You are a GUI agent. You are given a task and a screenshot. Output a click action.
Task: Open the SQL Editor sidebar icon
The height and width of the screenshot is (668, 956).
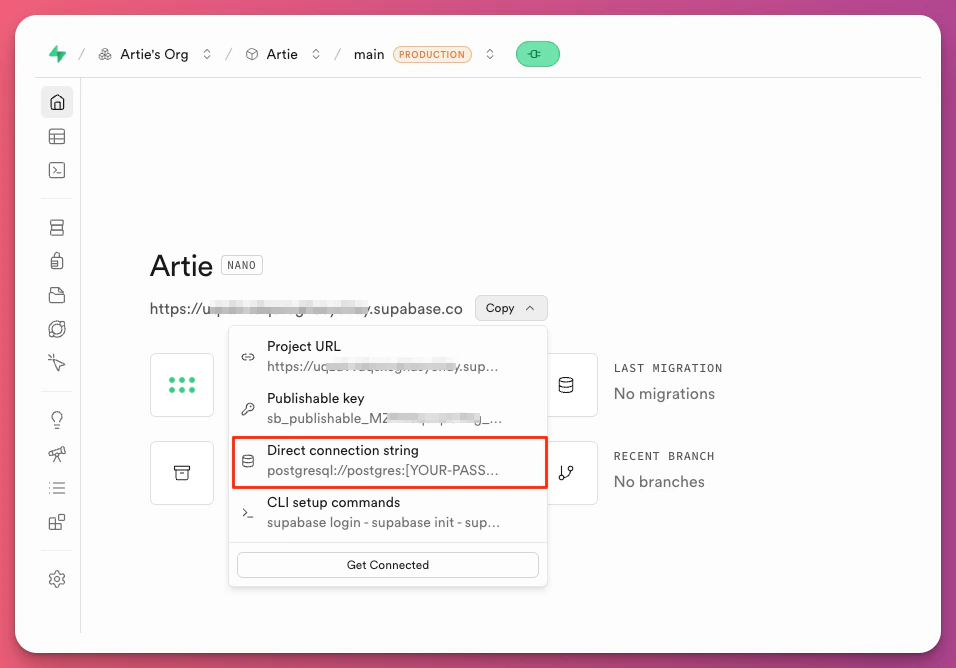[x=57, y=170]
